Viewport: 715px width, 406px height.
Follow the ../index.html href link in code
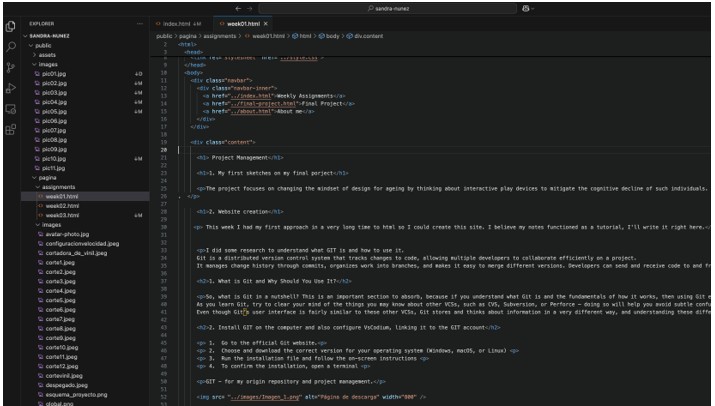click(x=252, y=96)
